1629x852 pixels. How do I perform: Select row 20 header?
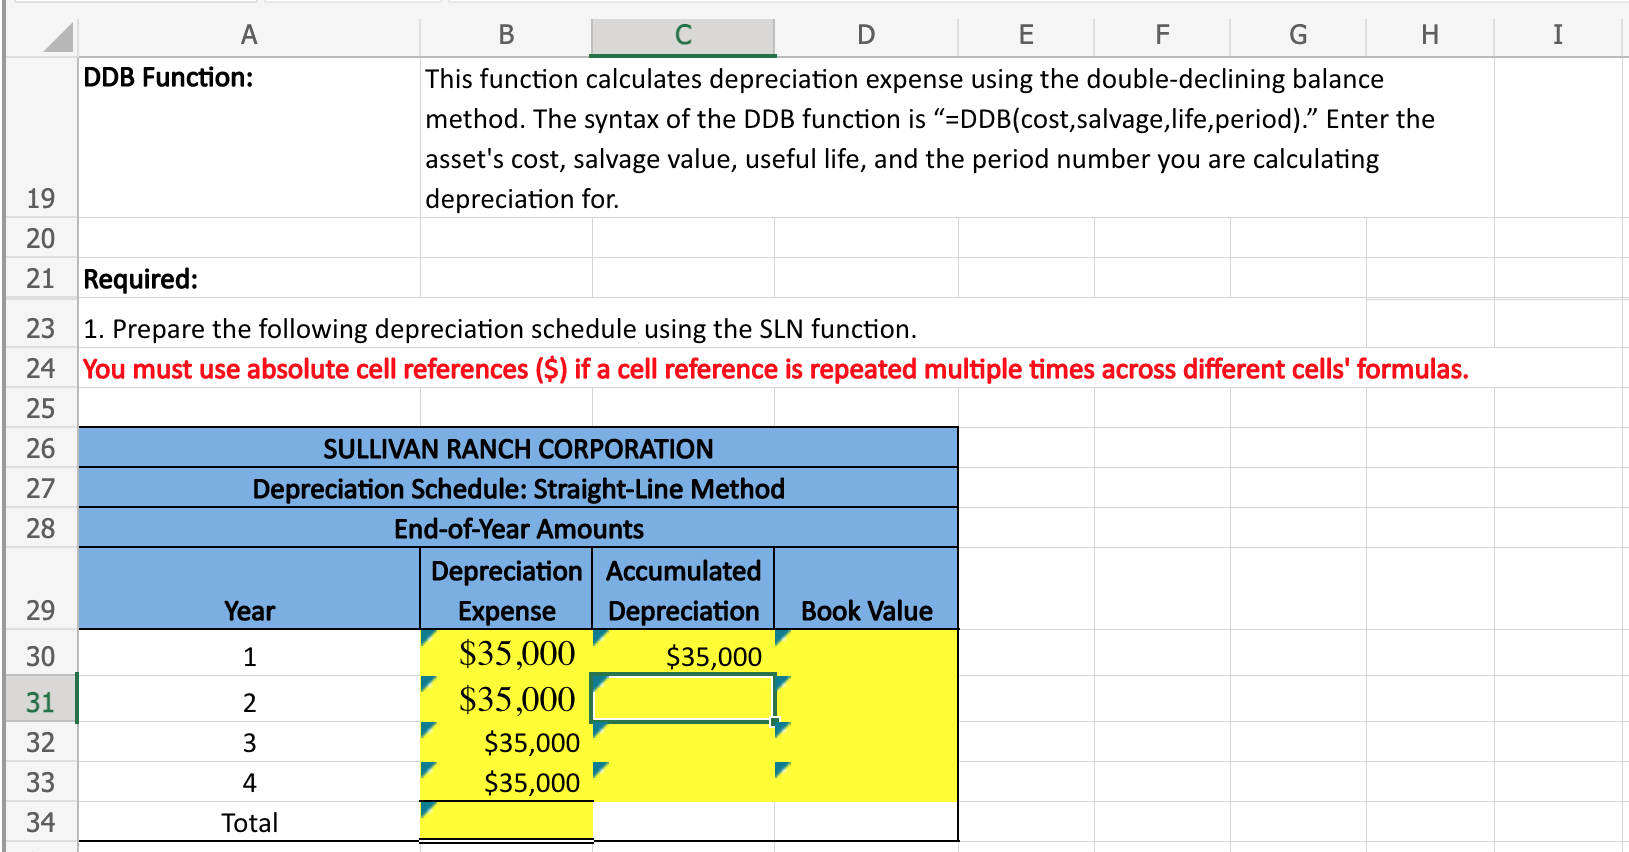[x=40, y=238]
